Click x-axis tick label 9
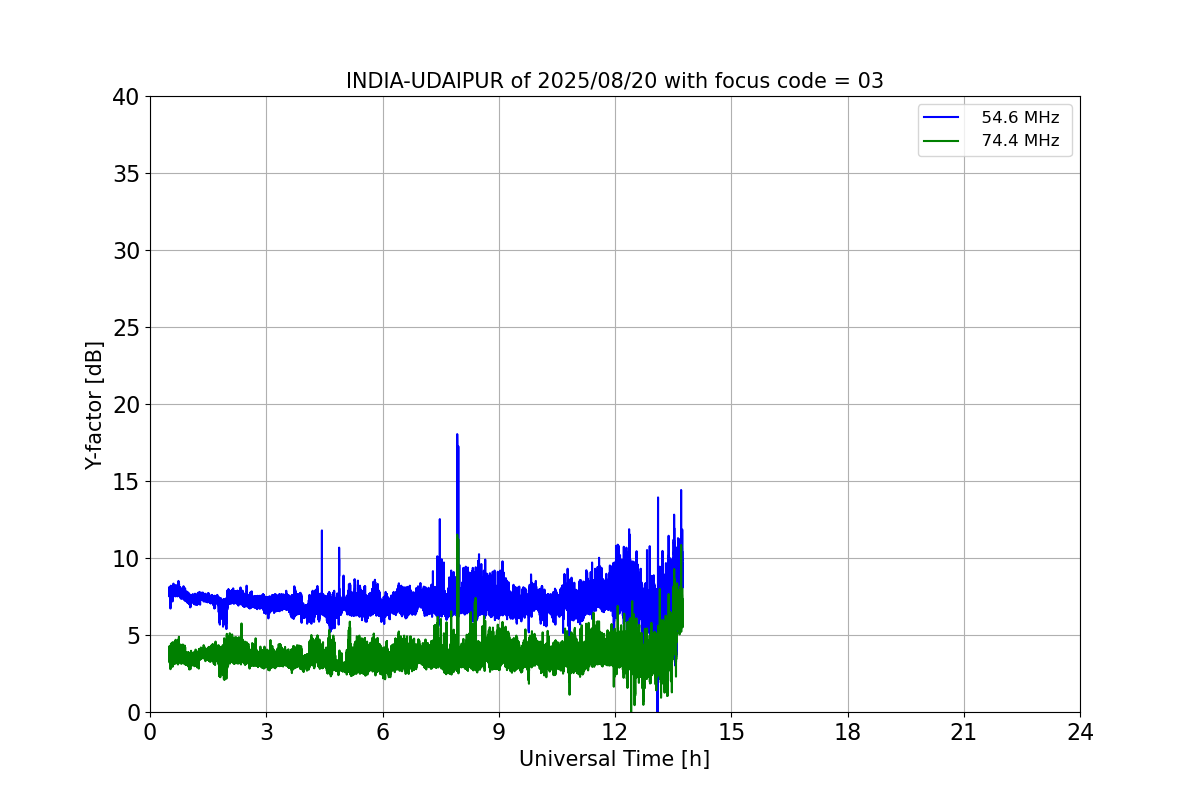Image resolution: width=1200 pixels, height=800 pixels. tap(499, 732)
